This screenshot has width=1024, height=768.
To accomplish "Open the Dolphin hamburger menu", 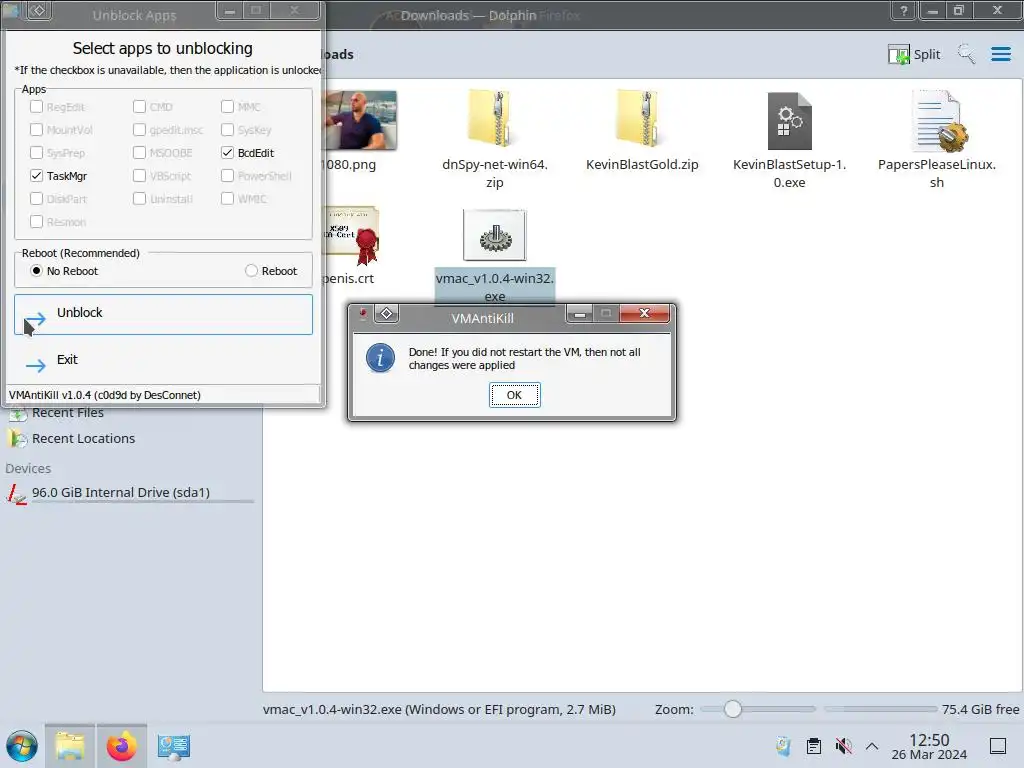I will tap(1000, 54).
